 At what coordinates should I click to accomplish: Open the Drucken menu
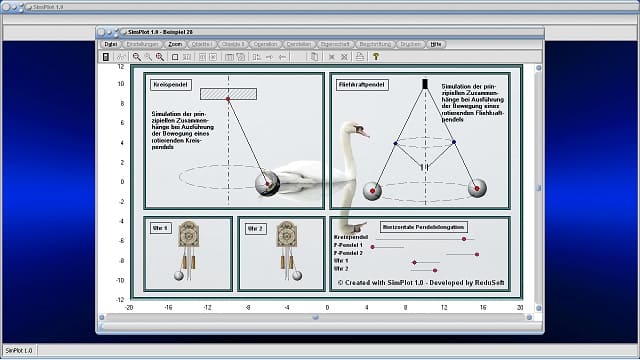tap(410, 44)
